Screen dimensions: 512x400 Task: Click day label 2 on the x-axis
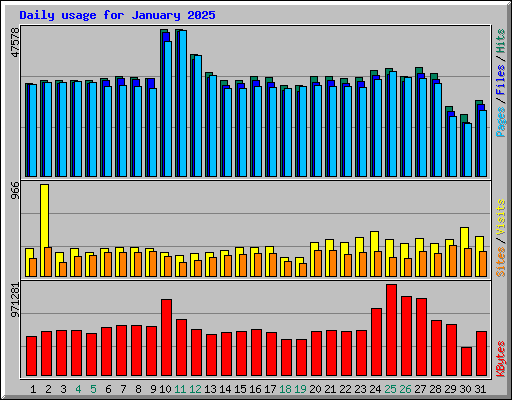(x=48, y=389)
